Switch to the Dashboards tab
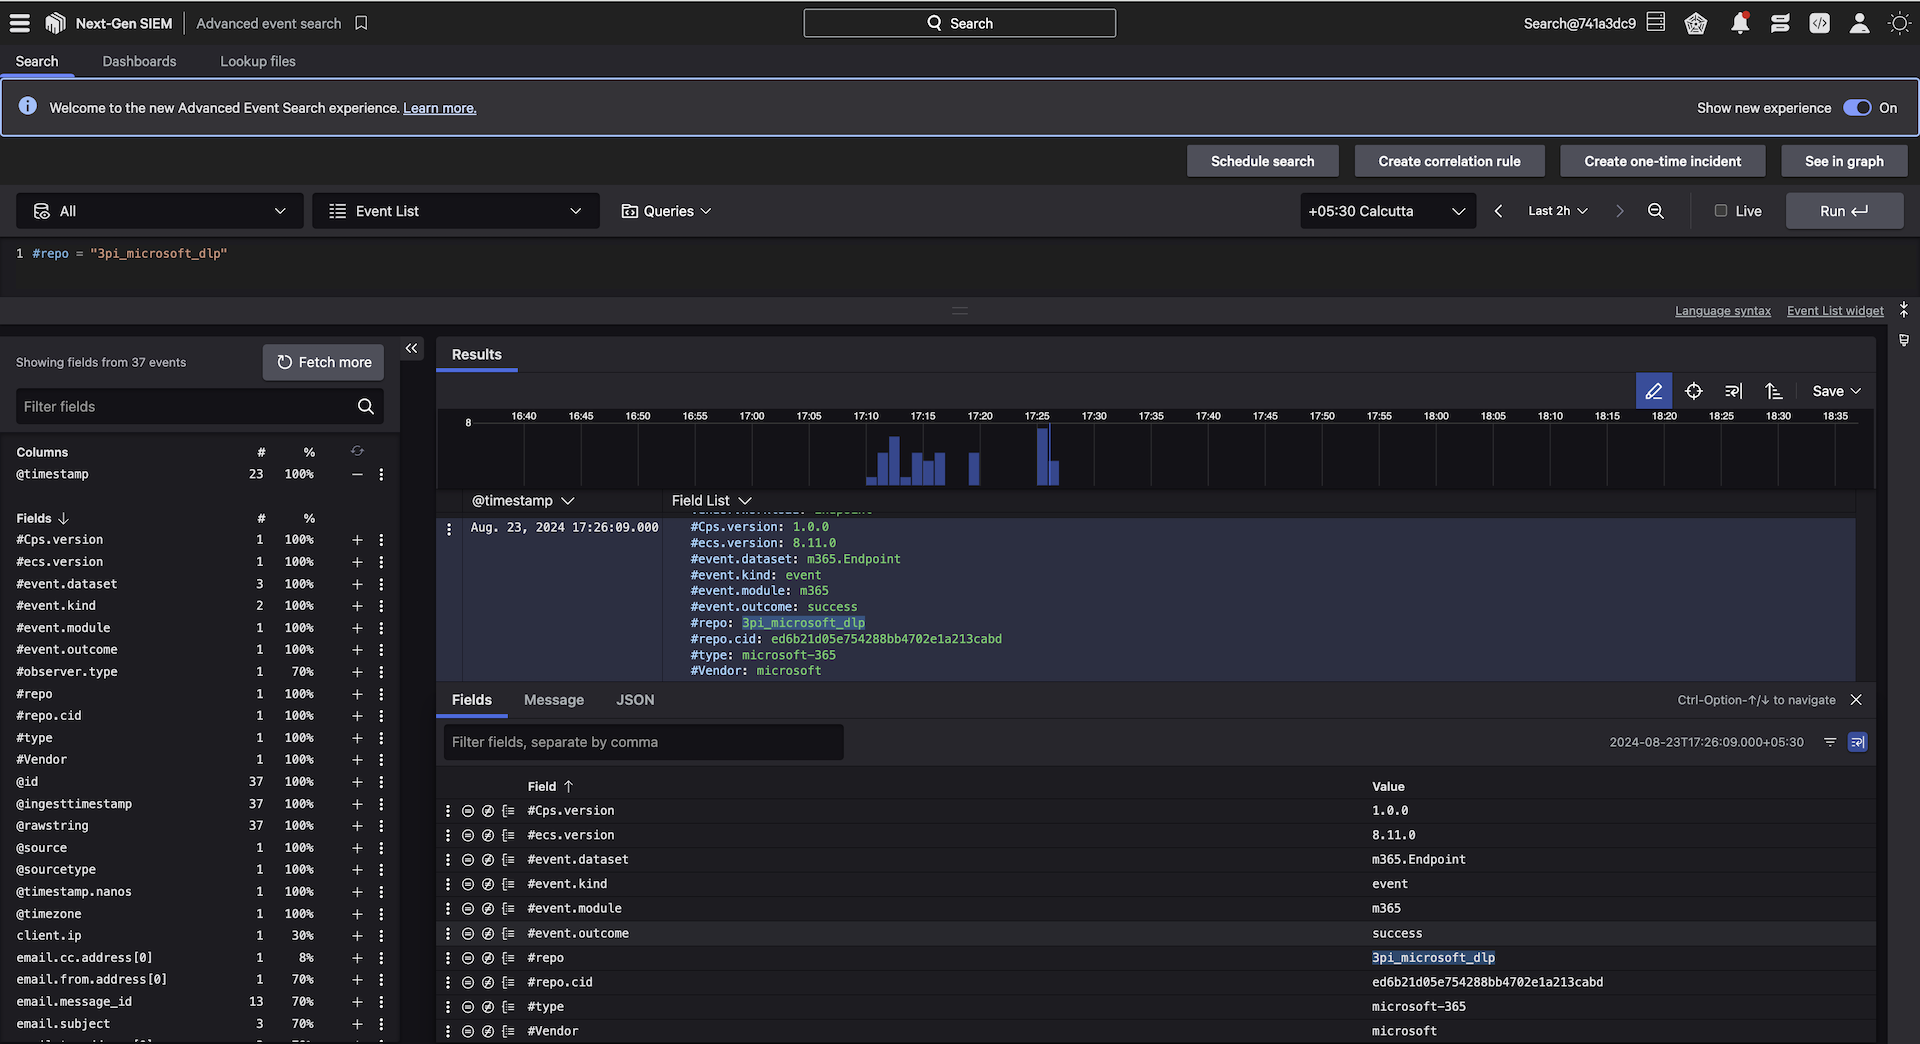 pos(139,61)
